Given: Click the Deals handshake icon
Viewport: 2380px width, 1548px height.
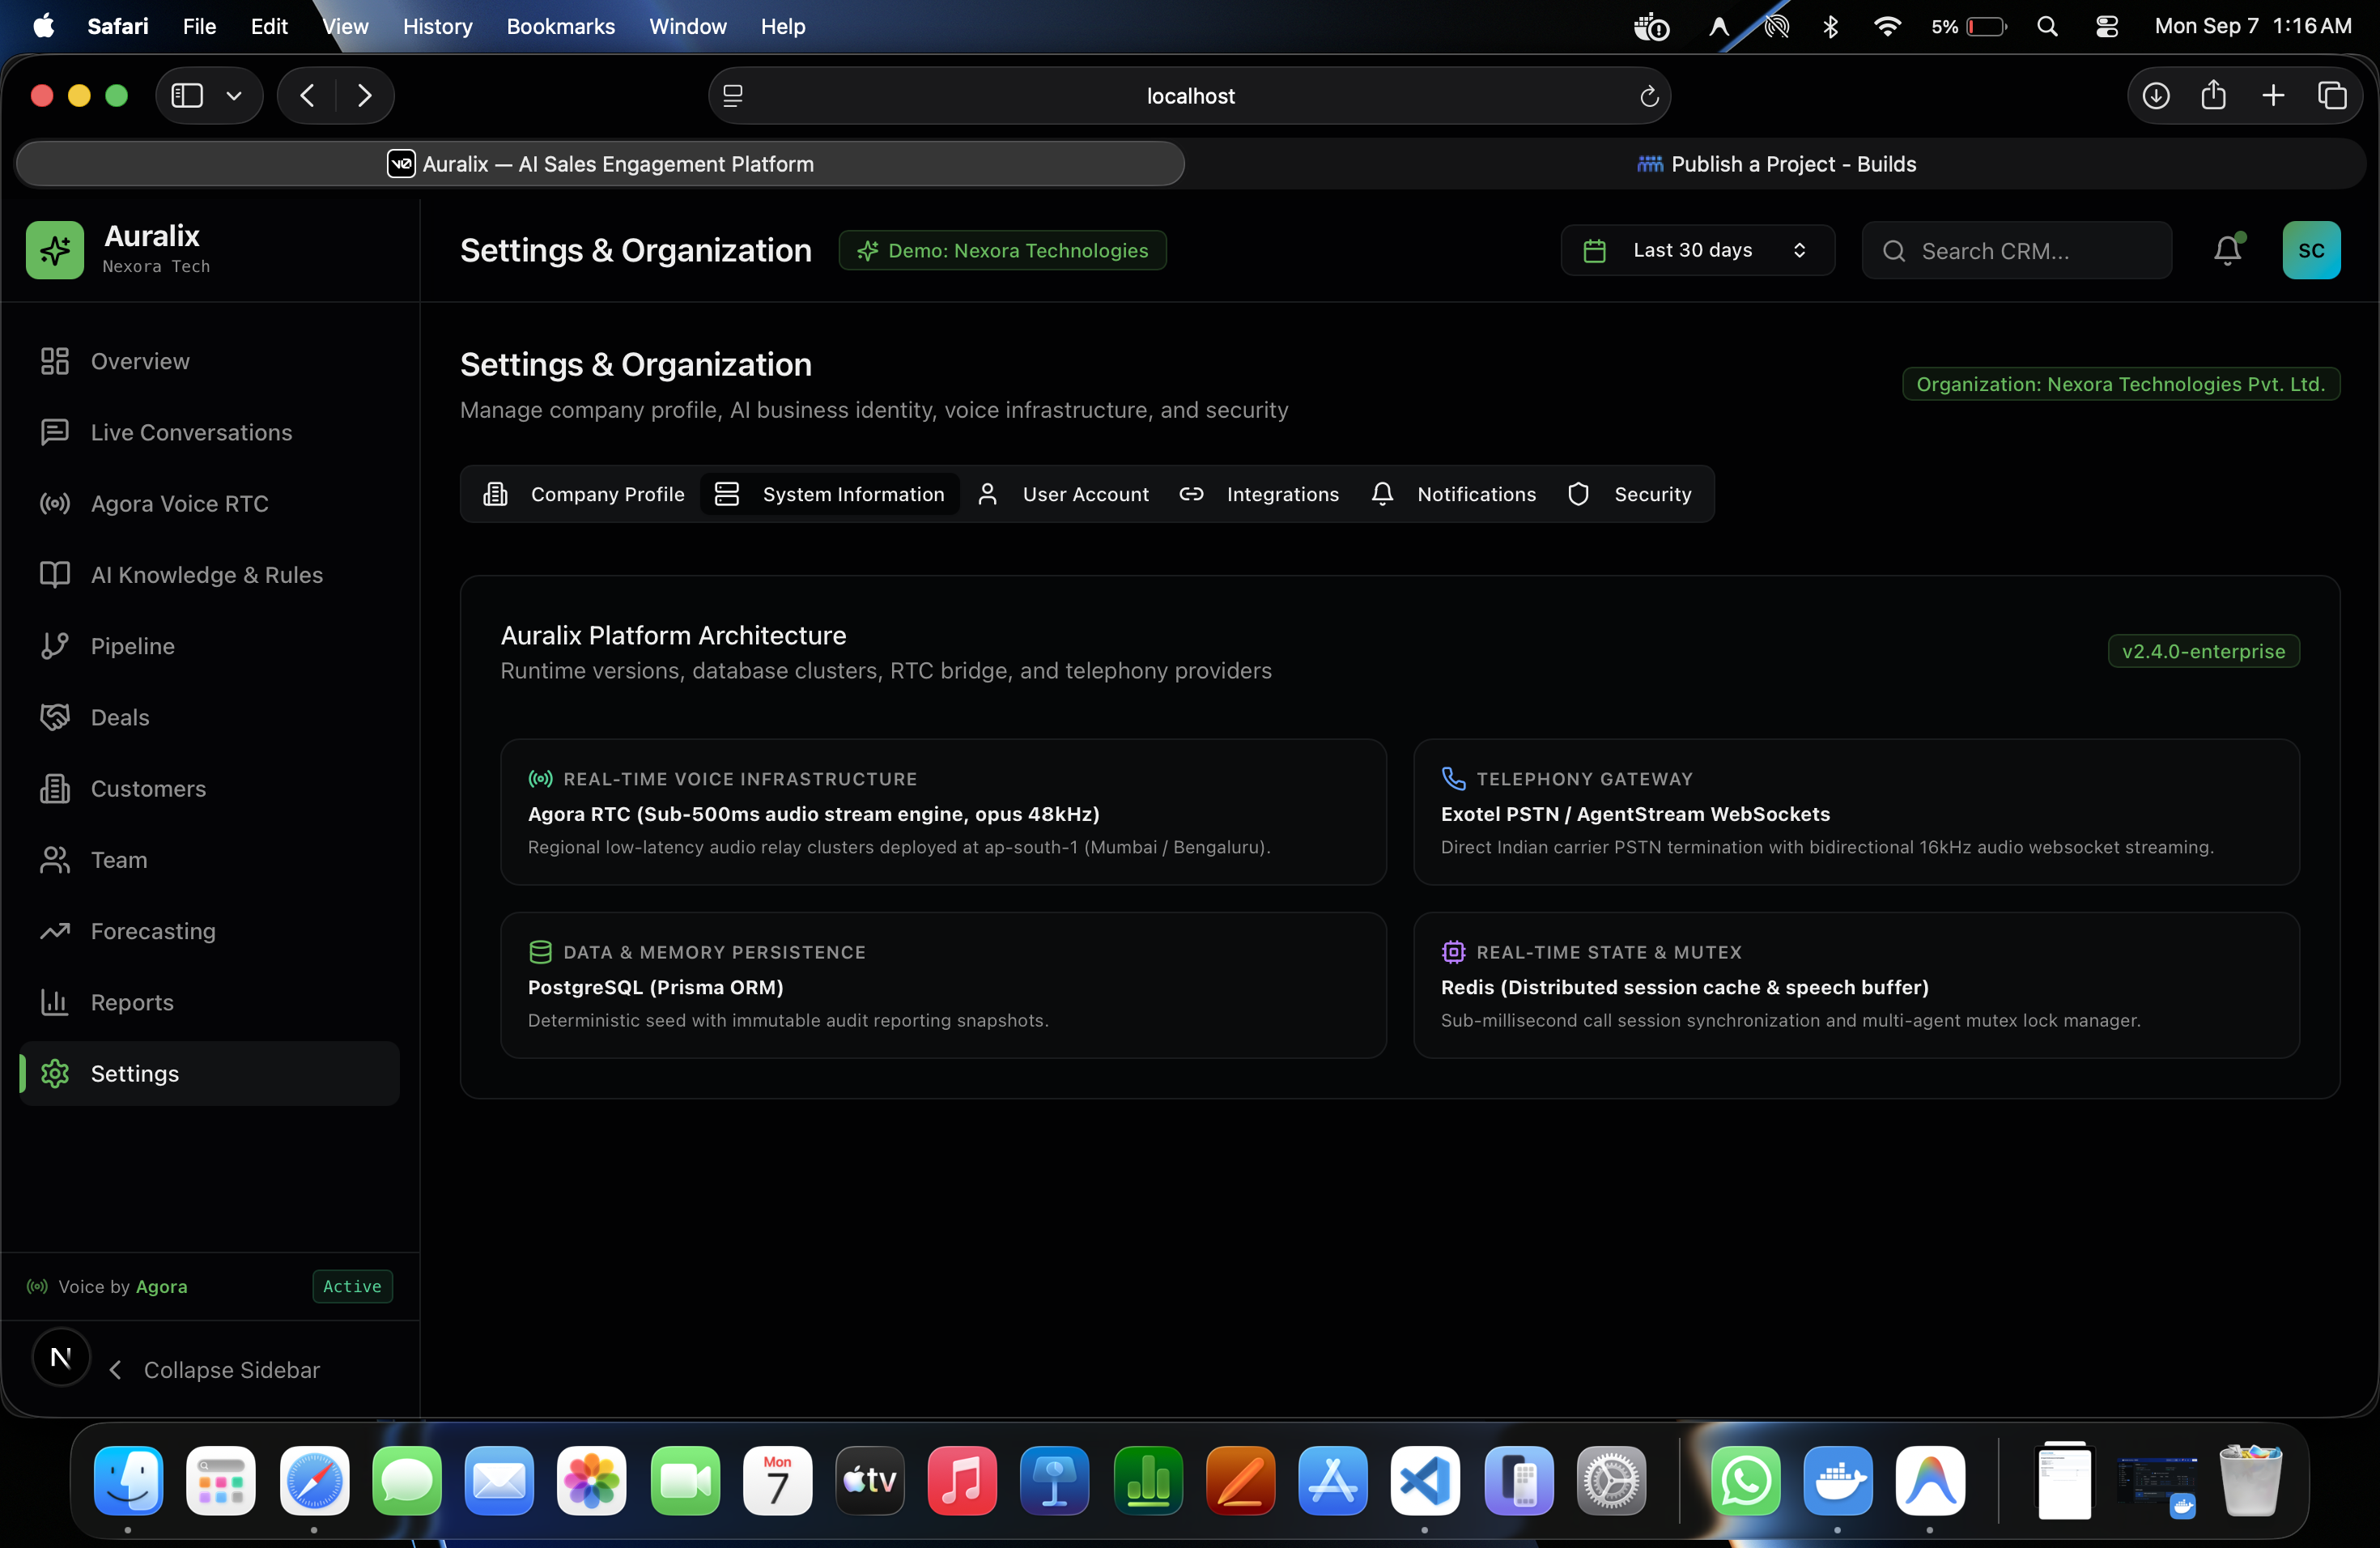Looking at the screenshot, I should (x=55, y=717).
